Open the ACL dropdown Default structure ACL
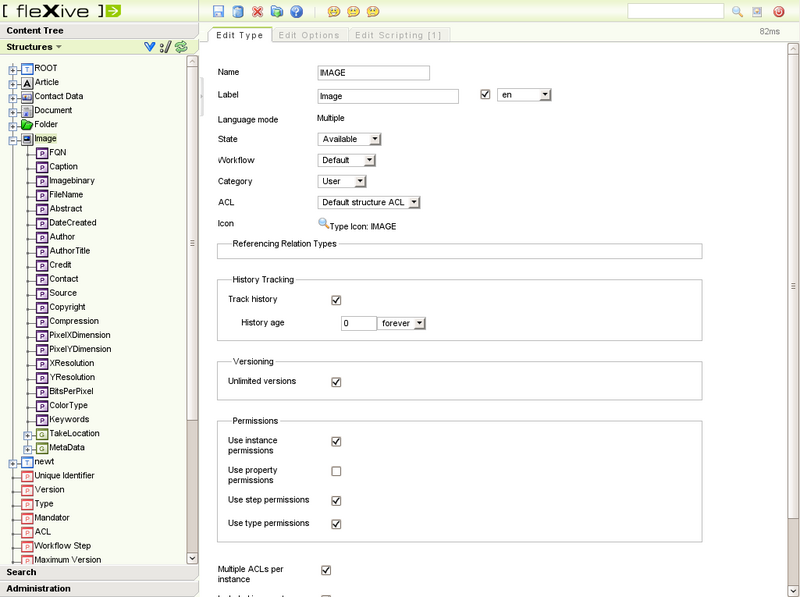Screen dimensions: 800x597 coord(369,203)
